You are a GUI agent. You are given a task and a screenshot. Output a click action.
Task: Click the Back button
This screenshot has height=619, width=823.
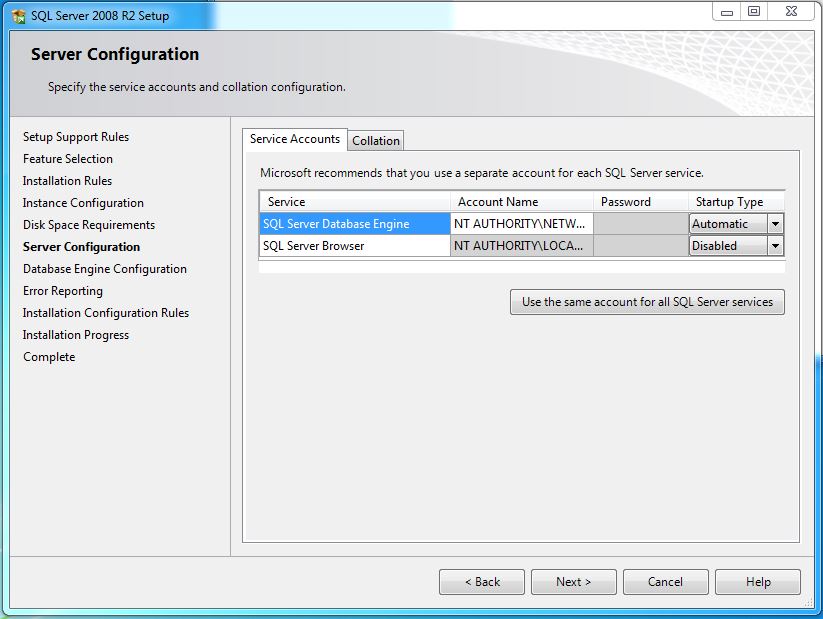(x=481, y=581)
